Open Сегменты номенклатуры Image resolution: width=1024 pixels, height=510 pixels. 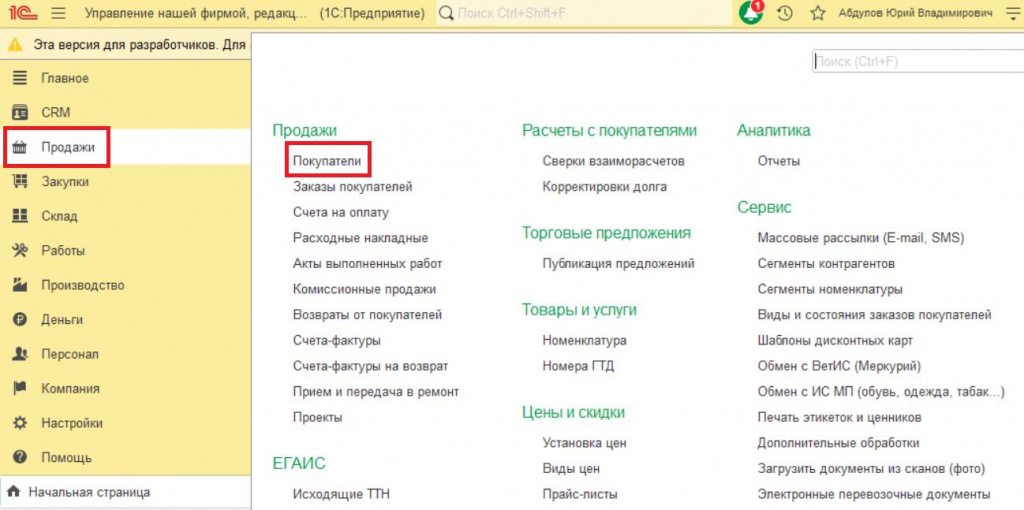click(x=830, y=289)
